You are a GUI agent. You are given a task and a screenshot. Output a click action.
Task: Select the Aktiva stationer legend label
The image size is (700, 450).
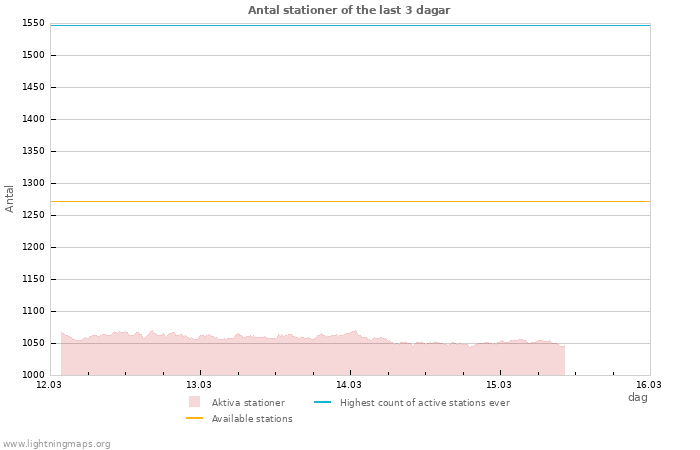(x=248, y=403)
